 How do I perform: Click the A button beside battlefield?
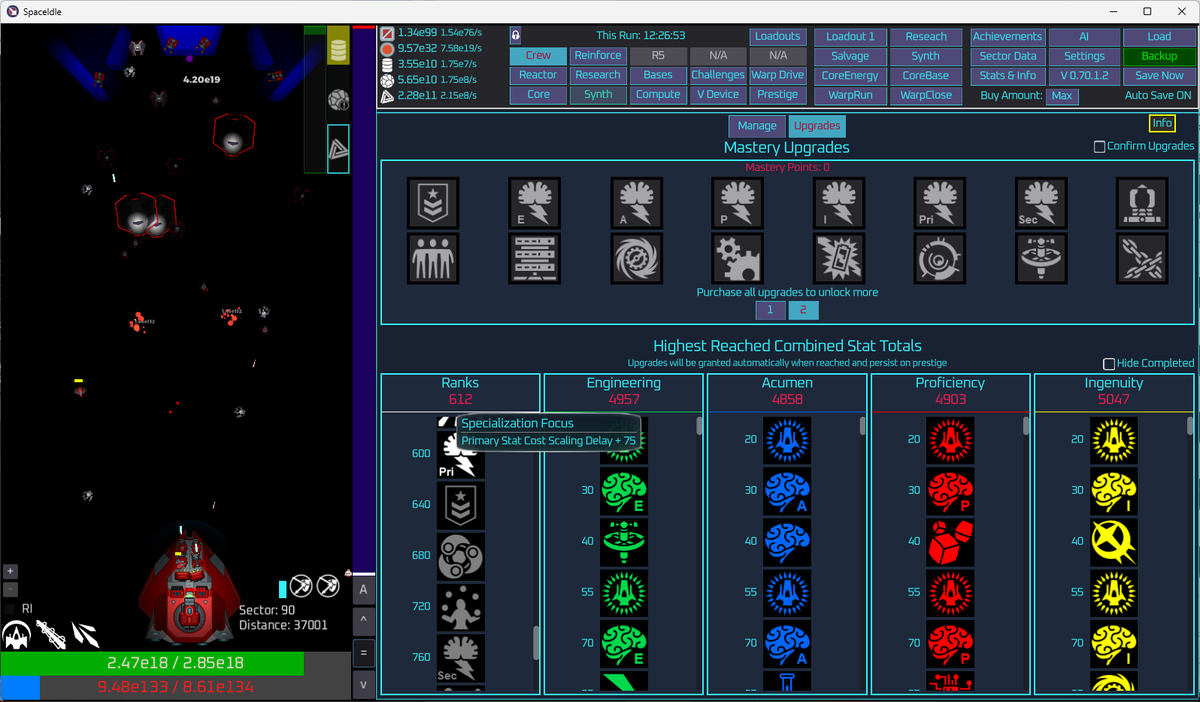coord(362,589)
